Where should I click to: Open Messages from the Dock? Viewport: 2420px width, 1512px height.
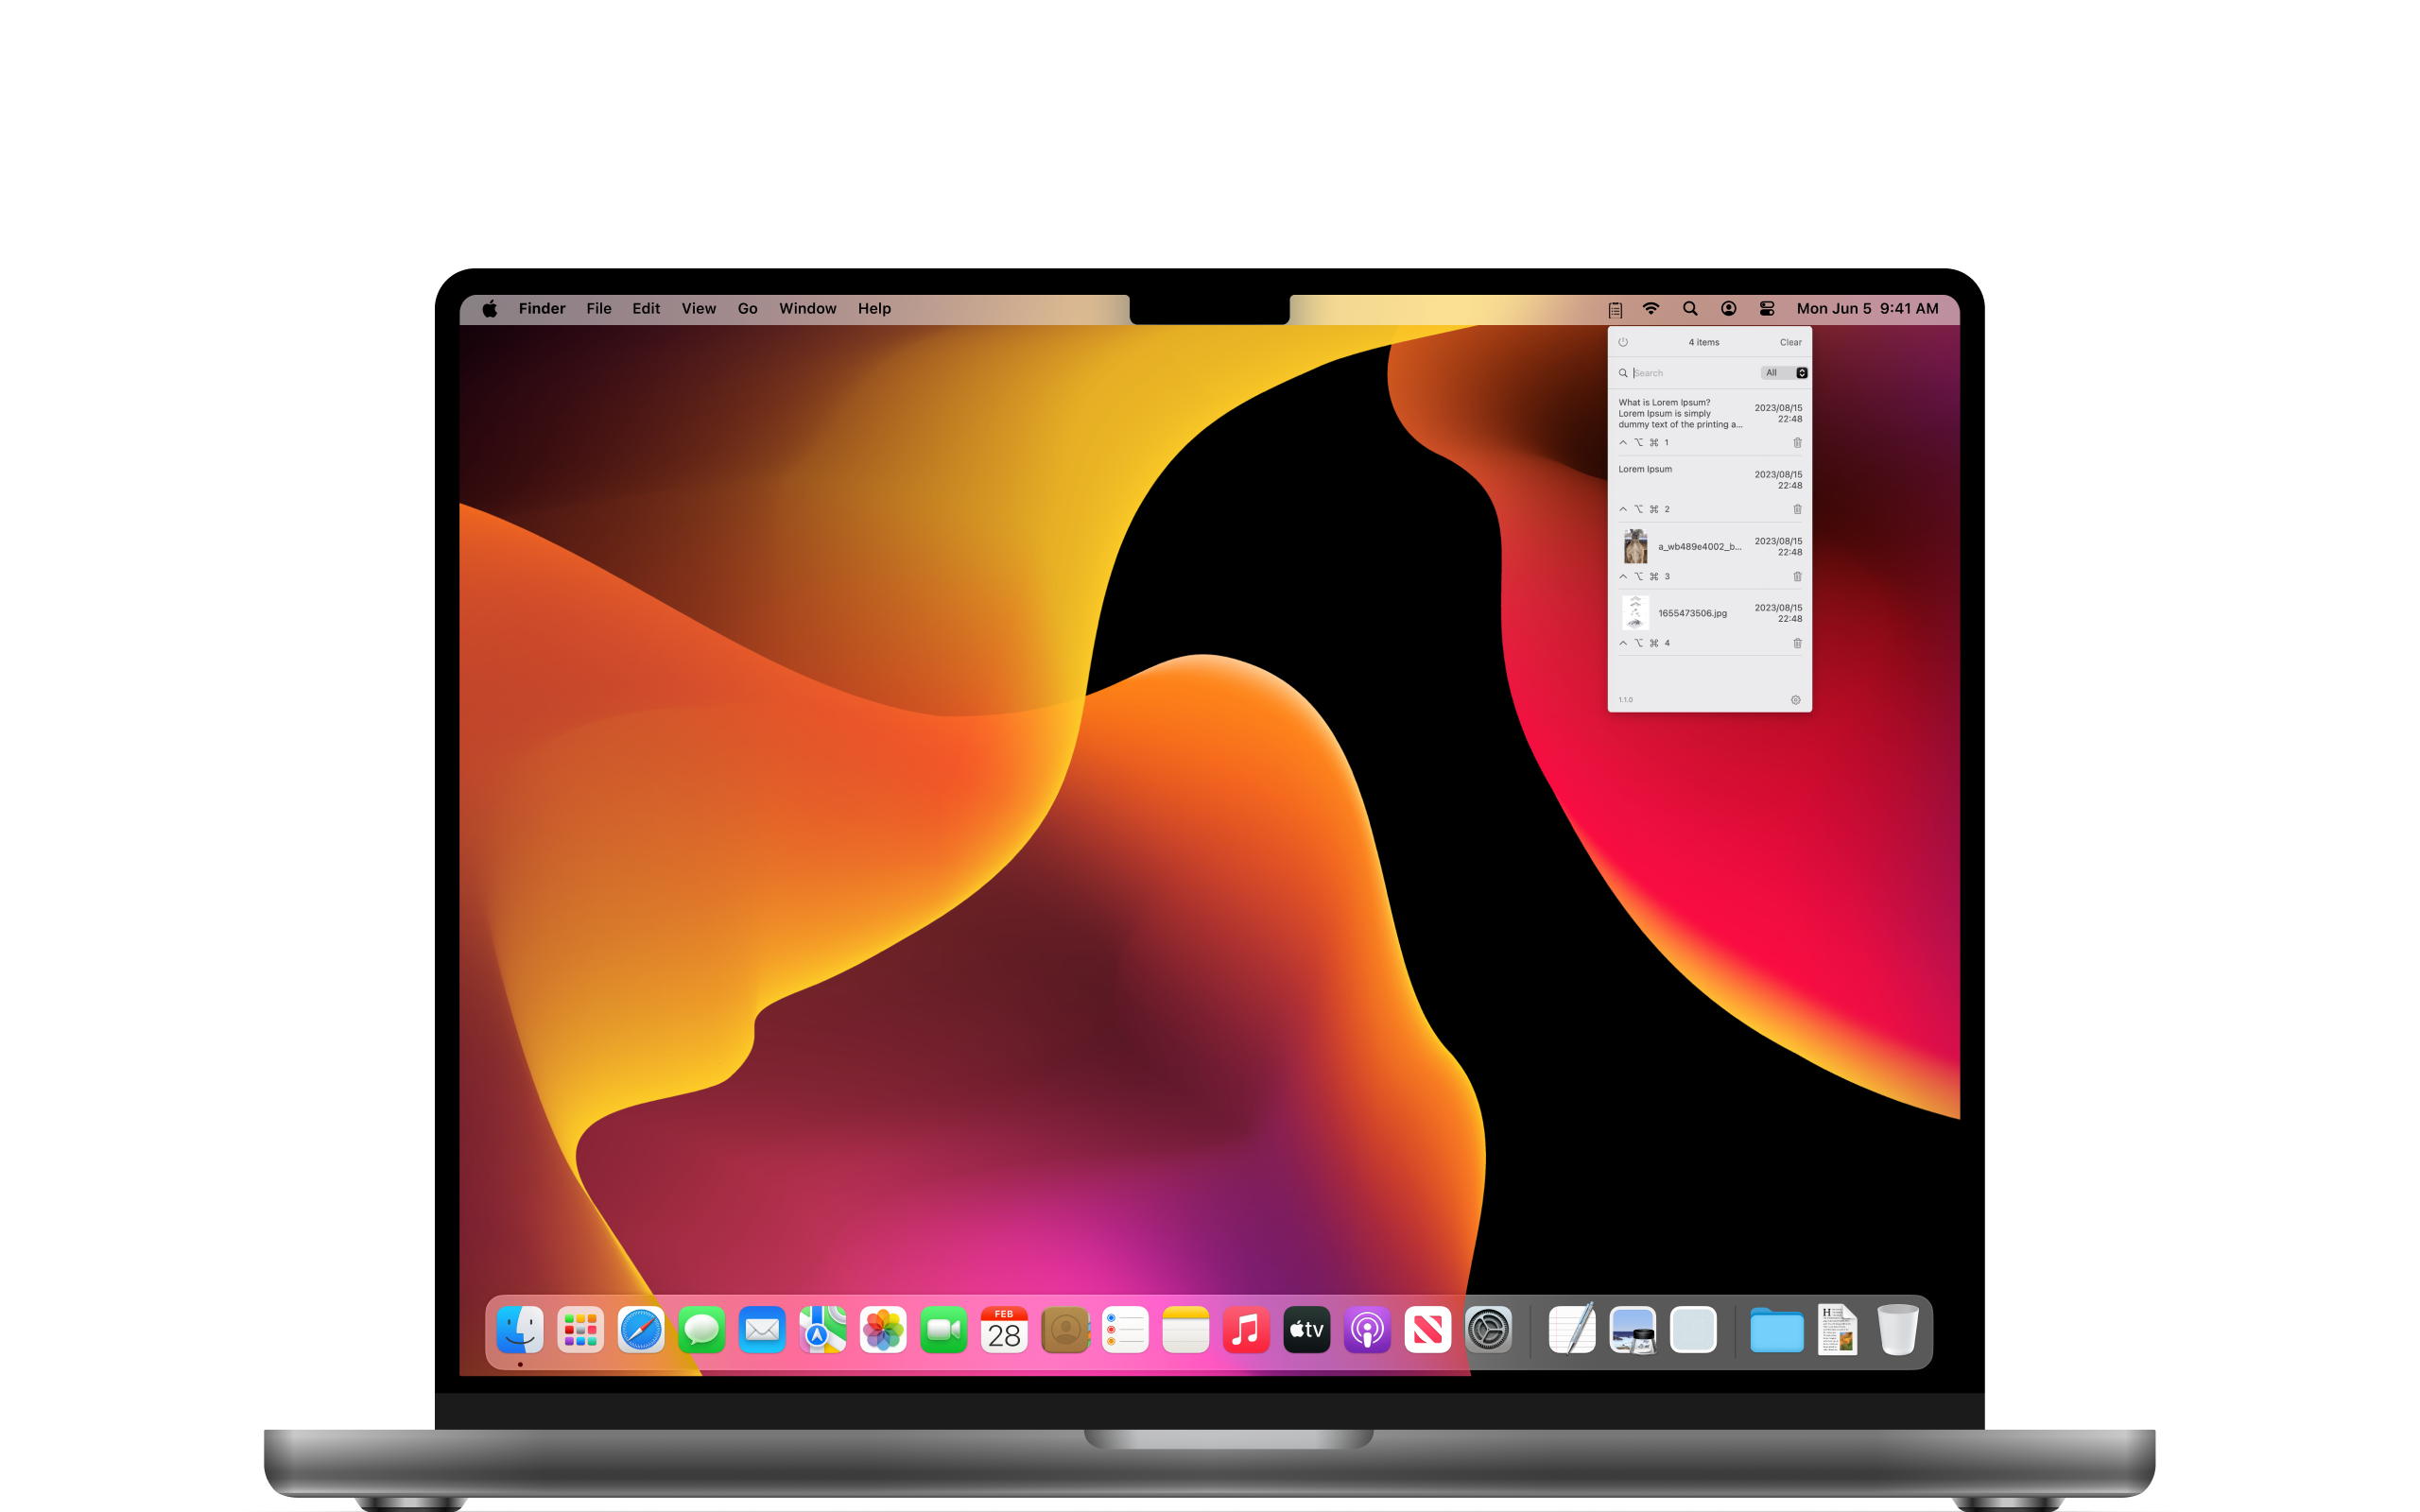(702, 1330)
